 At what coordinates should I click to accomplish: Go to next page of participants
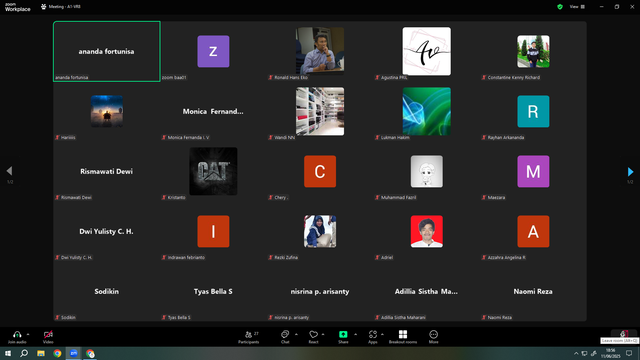pos(630,171)
